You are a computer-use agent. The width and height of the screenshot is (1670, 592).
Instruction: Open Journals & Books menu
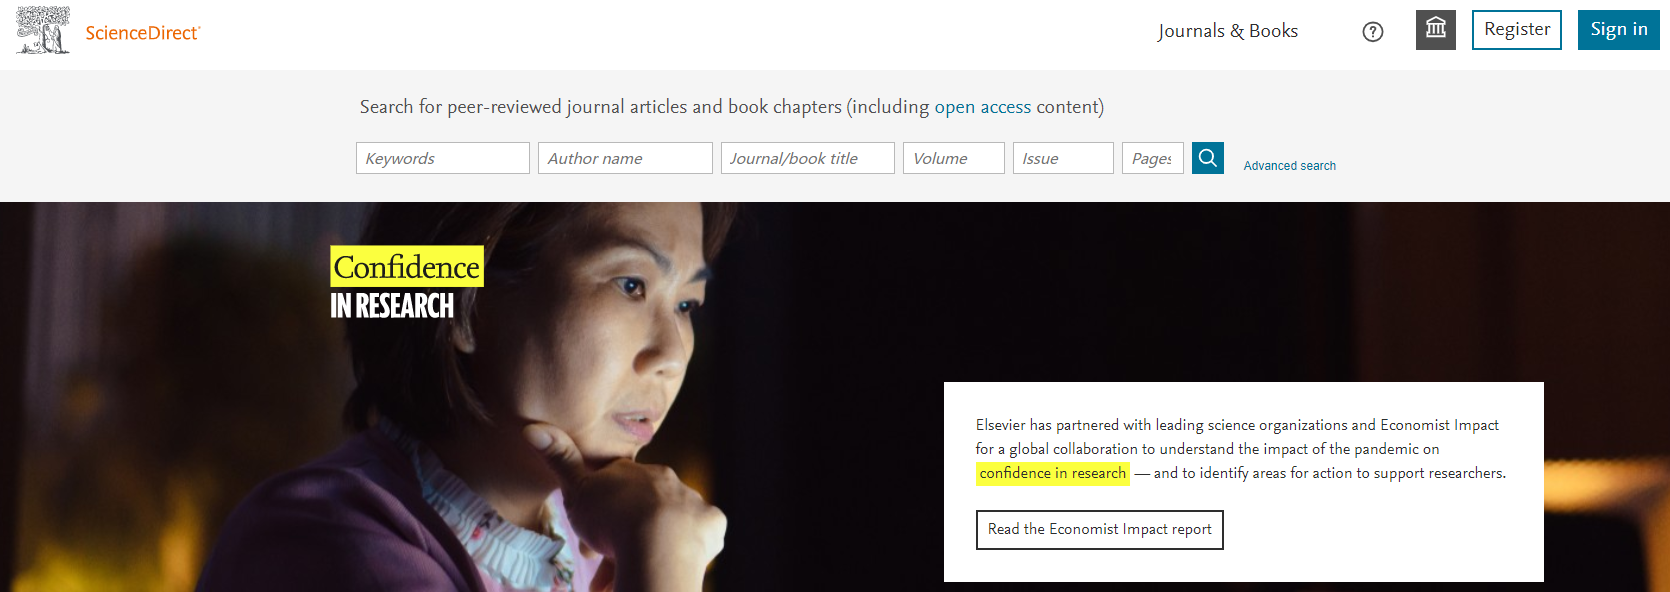tap(1228, 31)
